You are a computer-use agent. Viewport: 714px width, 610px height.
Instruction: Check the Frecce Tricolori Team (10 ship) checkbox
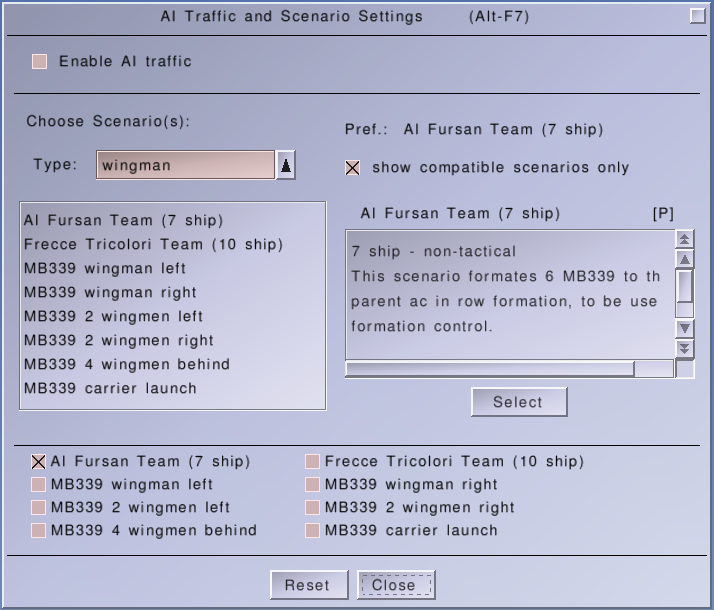(x=312, y=462)
